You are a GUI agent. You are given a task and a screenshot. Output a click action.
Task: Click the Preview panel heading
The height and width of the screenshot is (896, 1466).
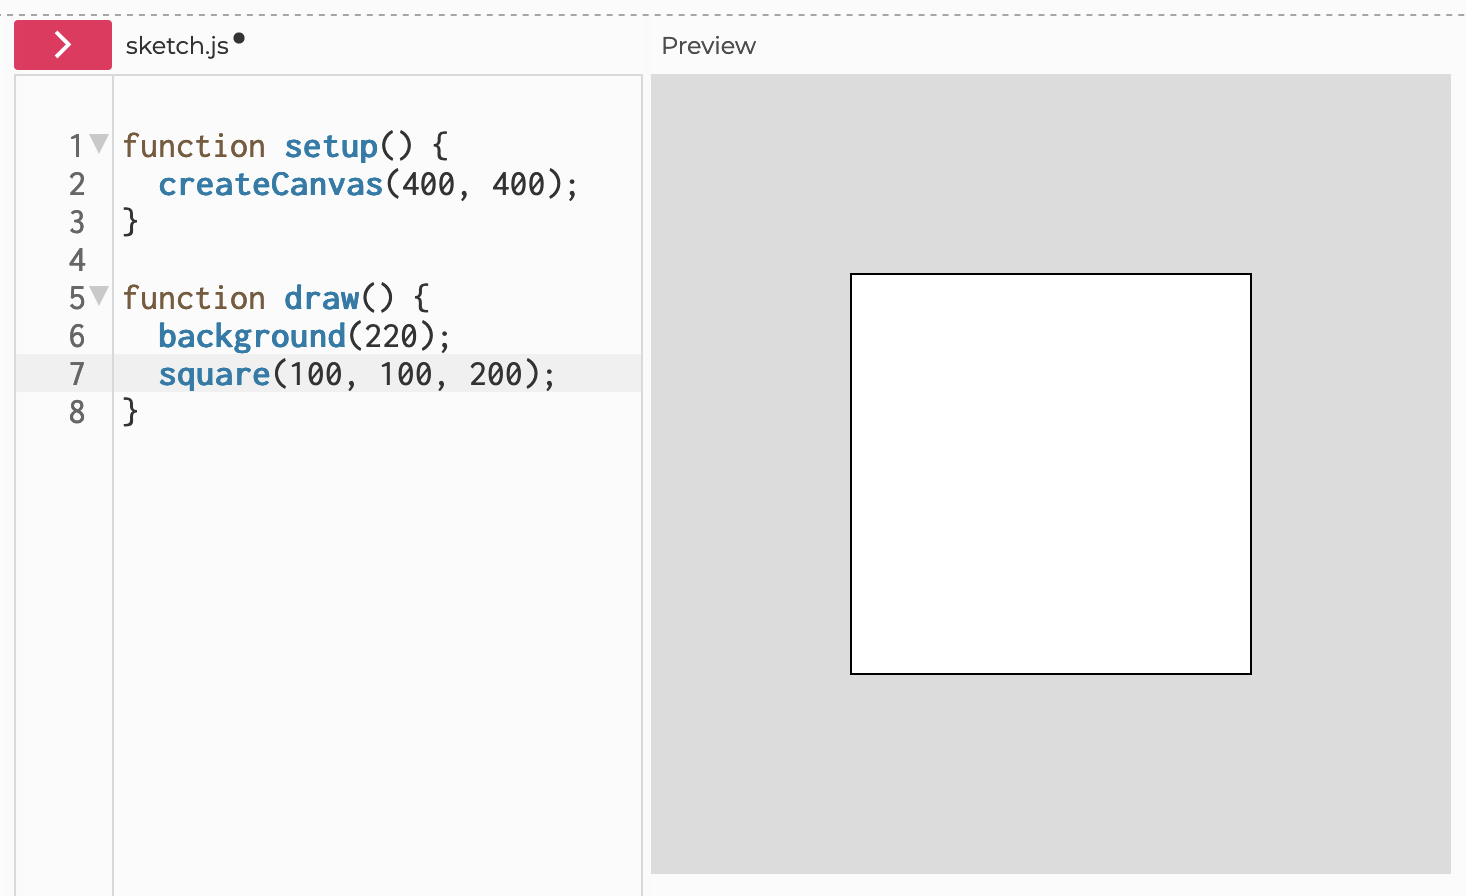tap(708, 46)
